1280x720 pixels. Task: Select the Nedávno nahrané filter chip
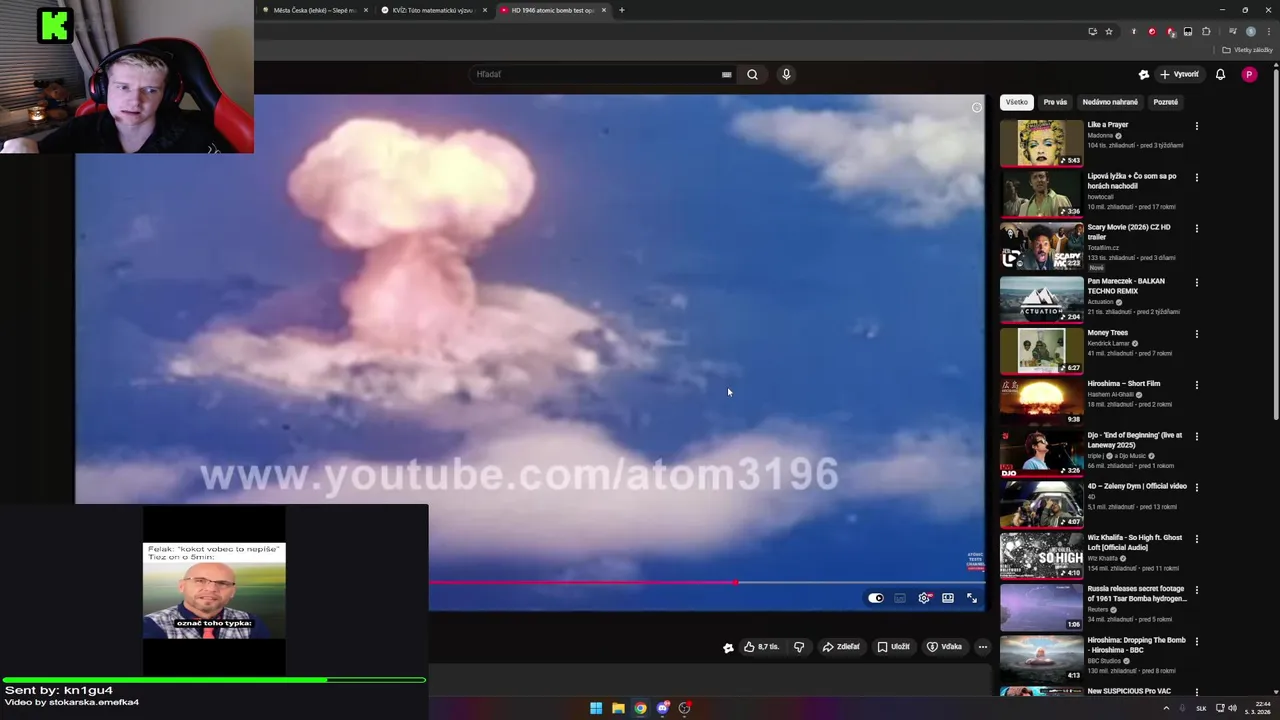[1110, 102]
